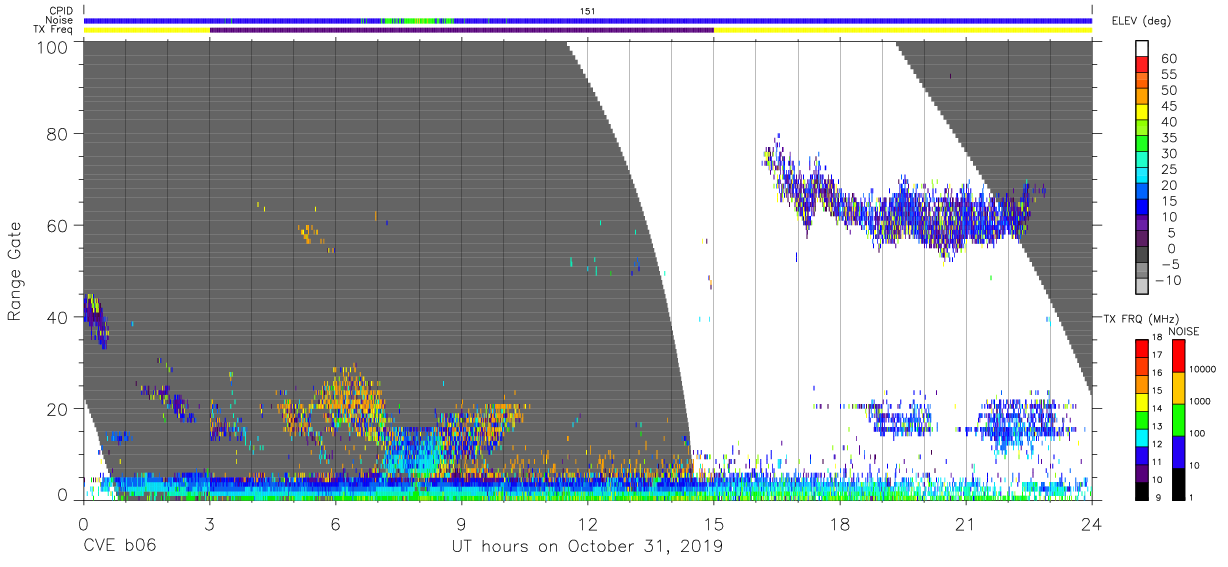Click the Range Gate axis title
Viewport: 1228px width, 567px height.
(x=15, y=271)
